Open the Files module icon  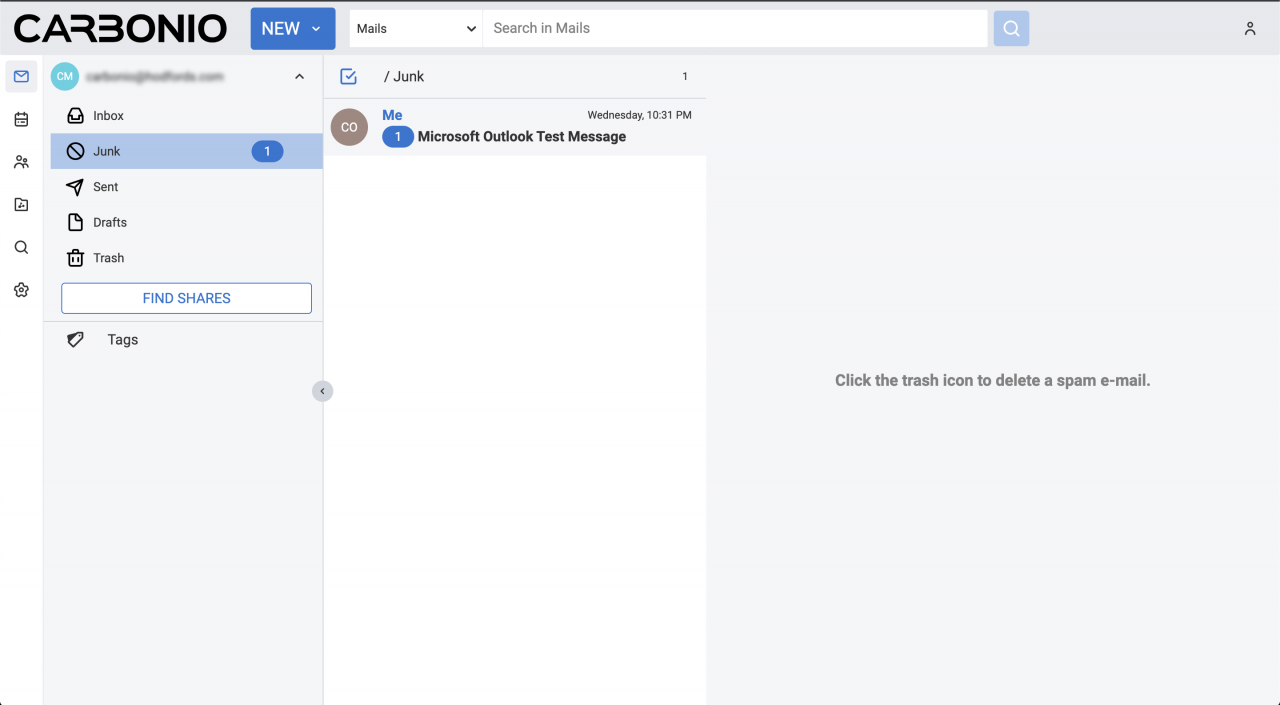(x=20, y=204)
